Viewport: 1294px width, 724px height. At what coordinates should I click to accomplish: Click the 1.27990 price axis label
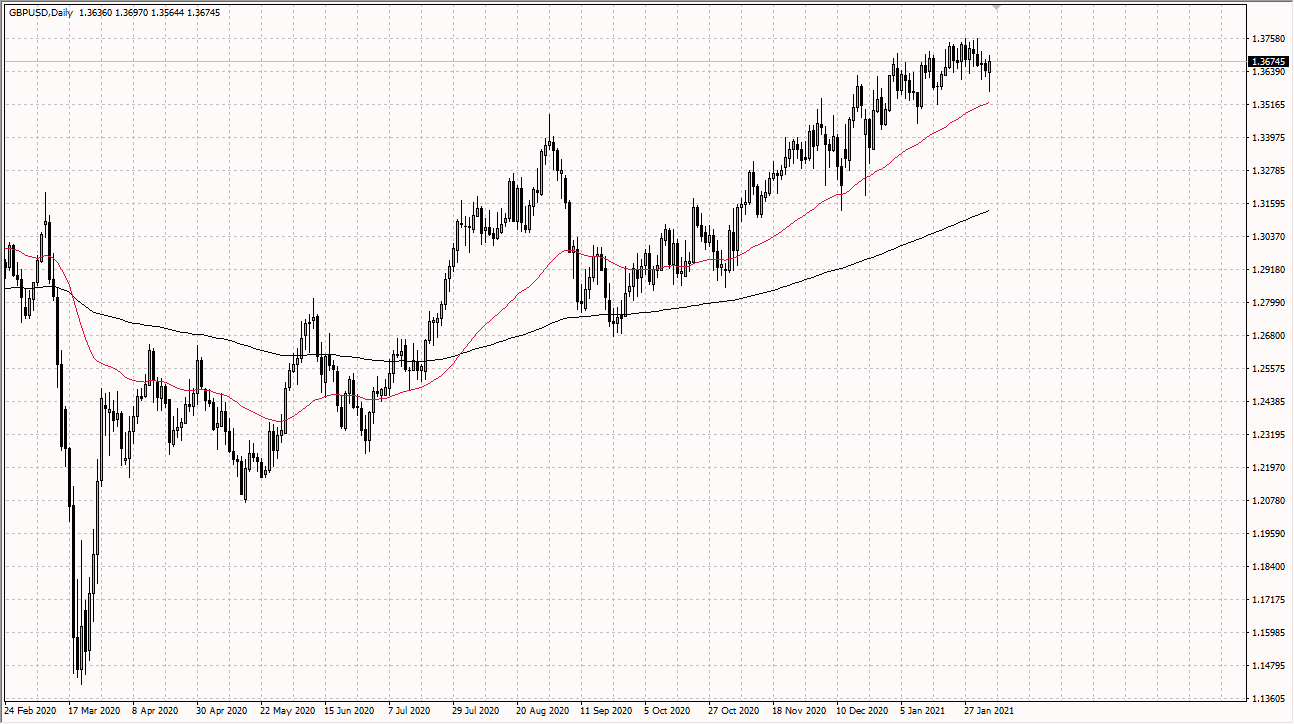pos(1267,303)
